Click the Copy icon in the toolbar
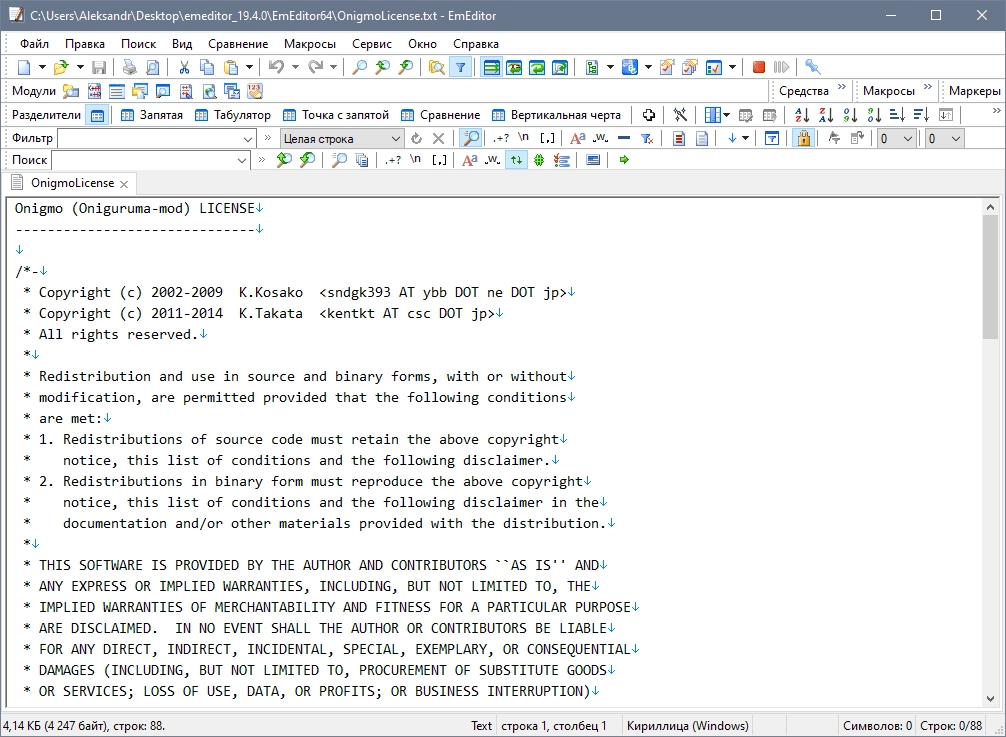The image size is (1006, 737). tap(207, 67)
